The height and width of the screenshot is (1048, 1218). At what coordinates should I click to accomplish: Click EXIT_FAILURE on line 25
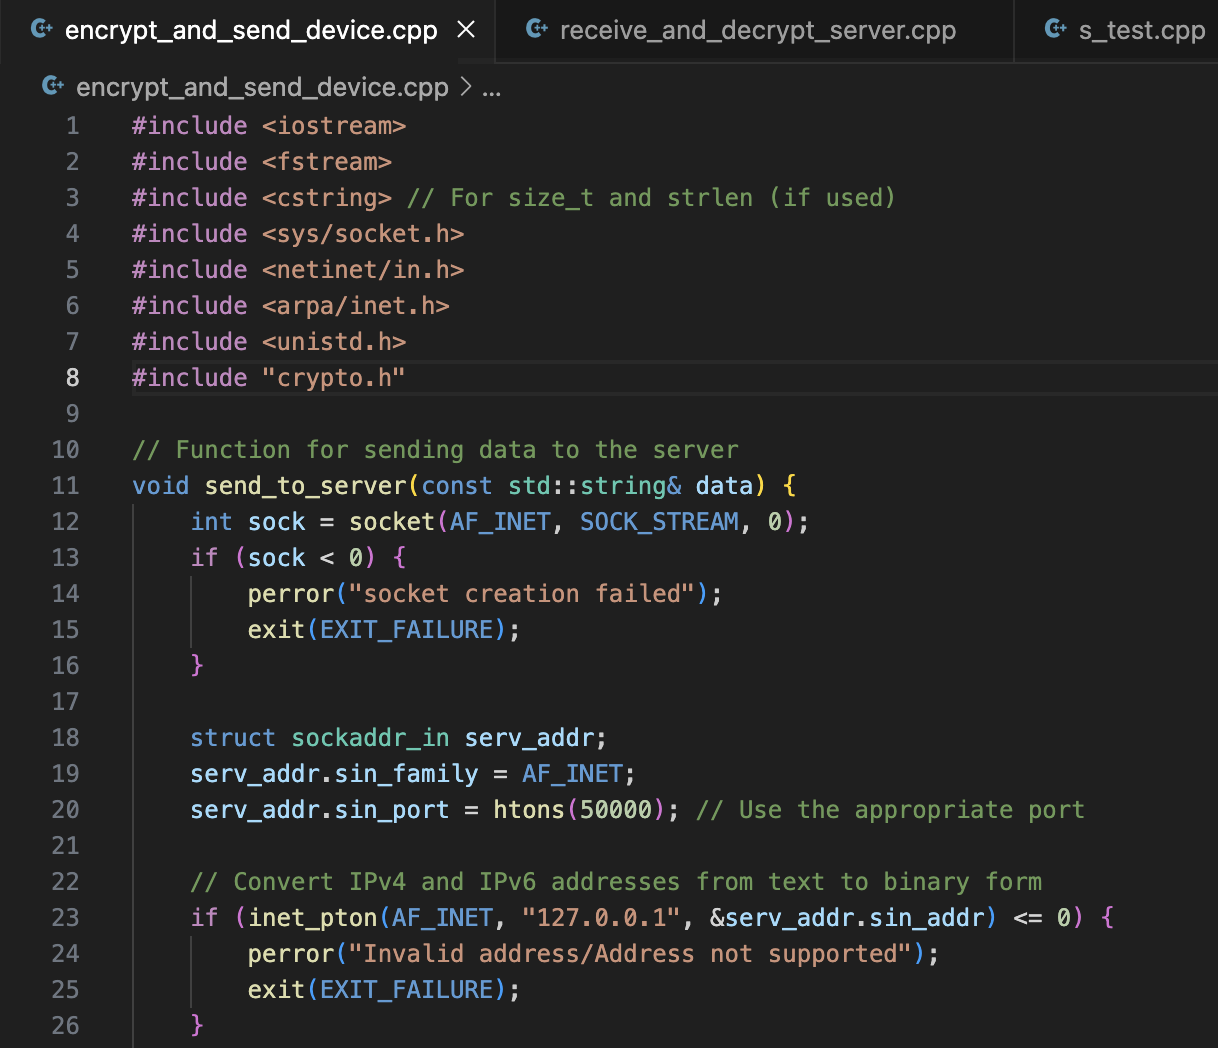[407, 990]
